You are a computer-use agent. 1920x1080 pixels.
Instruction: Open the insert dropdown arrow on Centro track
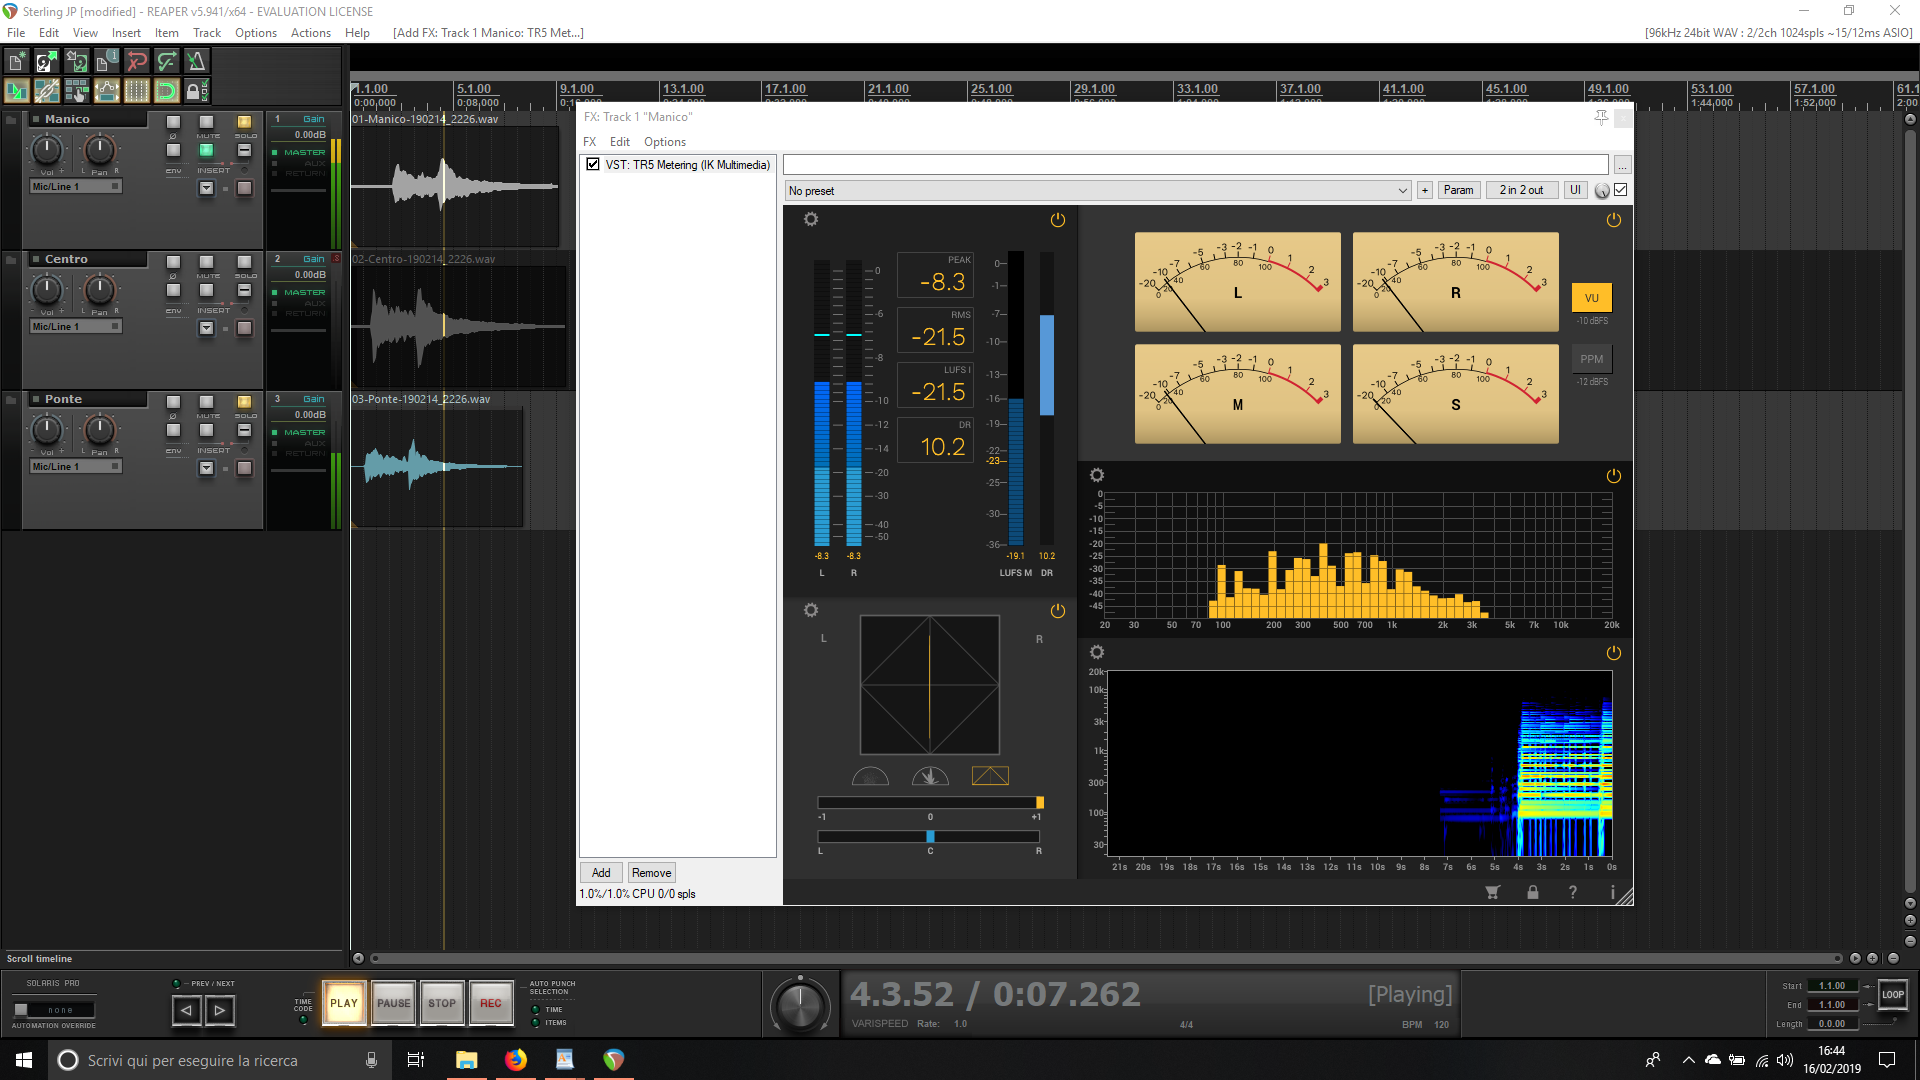(x=206, y=328)
